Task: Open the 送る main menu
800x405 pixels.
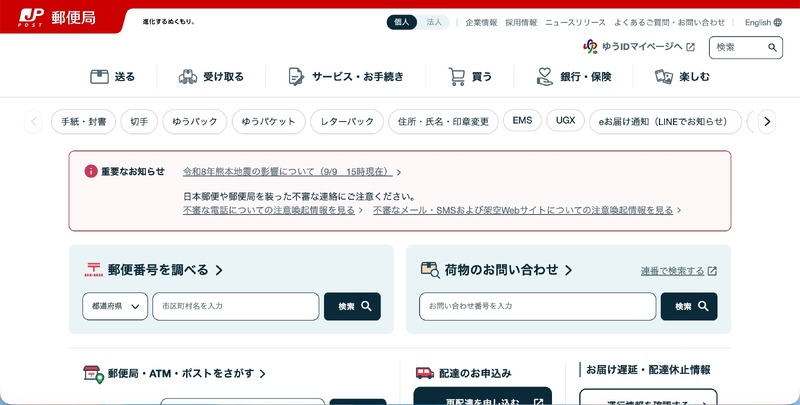Action: (112, 77)
